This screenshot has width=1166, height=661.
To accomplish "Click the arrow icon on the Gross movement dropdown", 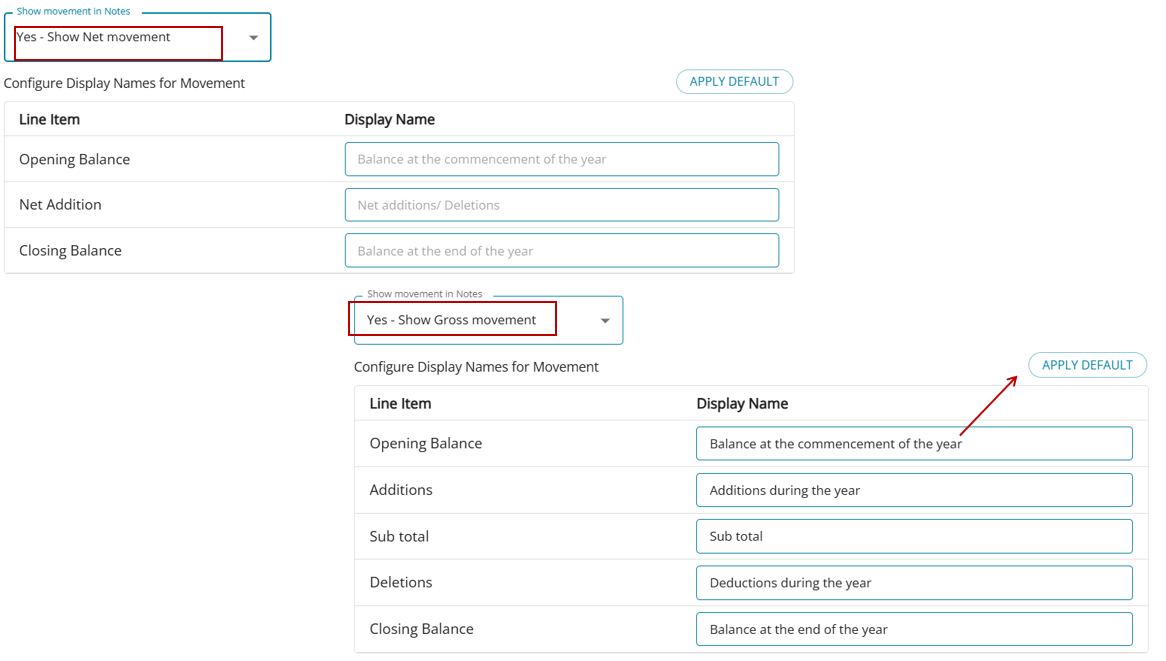I will (x=605, y=321).
